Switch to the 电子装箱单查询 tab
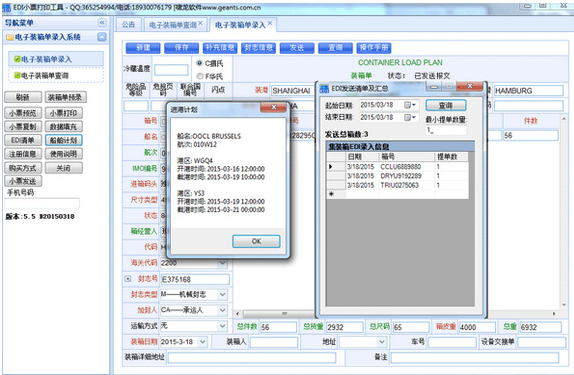This screenshot has height=375, width=574. pos(173,25)
